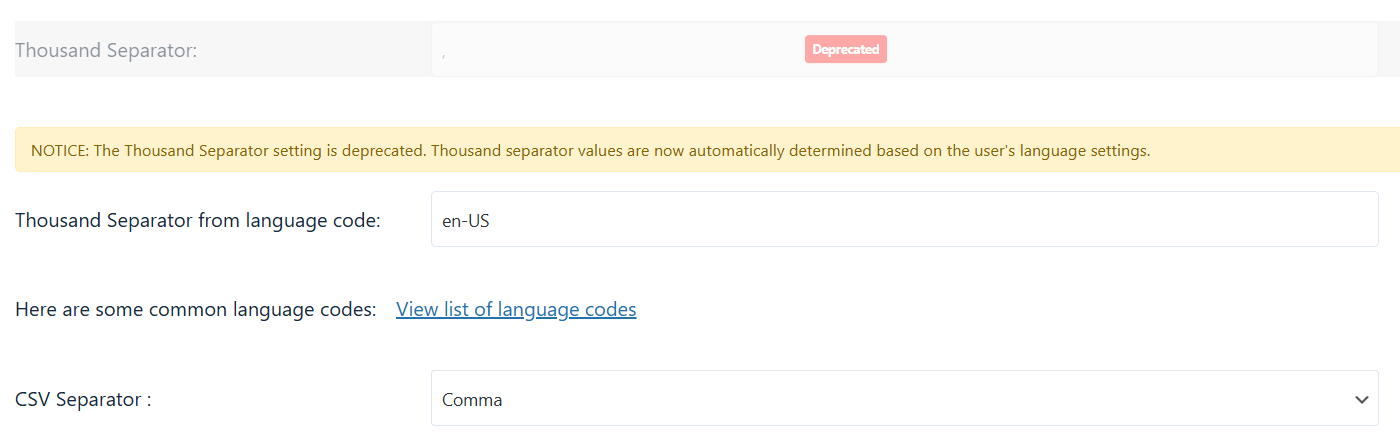
Task: Place cursor after en-US text
Action: [x=491, y=220]
